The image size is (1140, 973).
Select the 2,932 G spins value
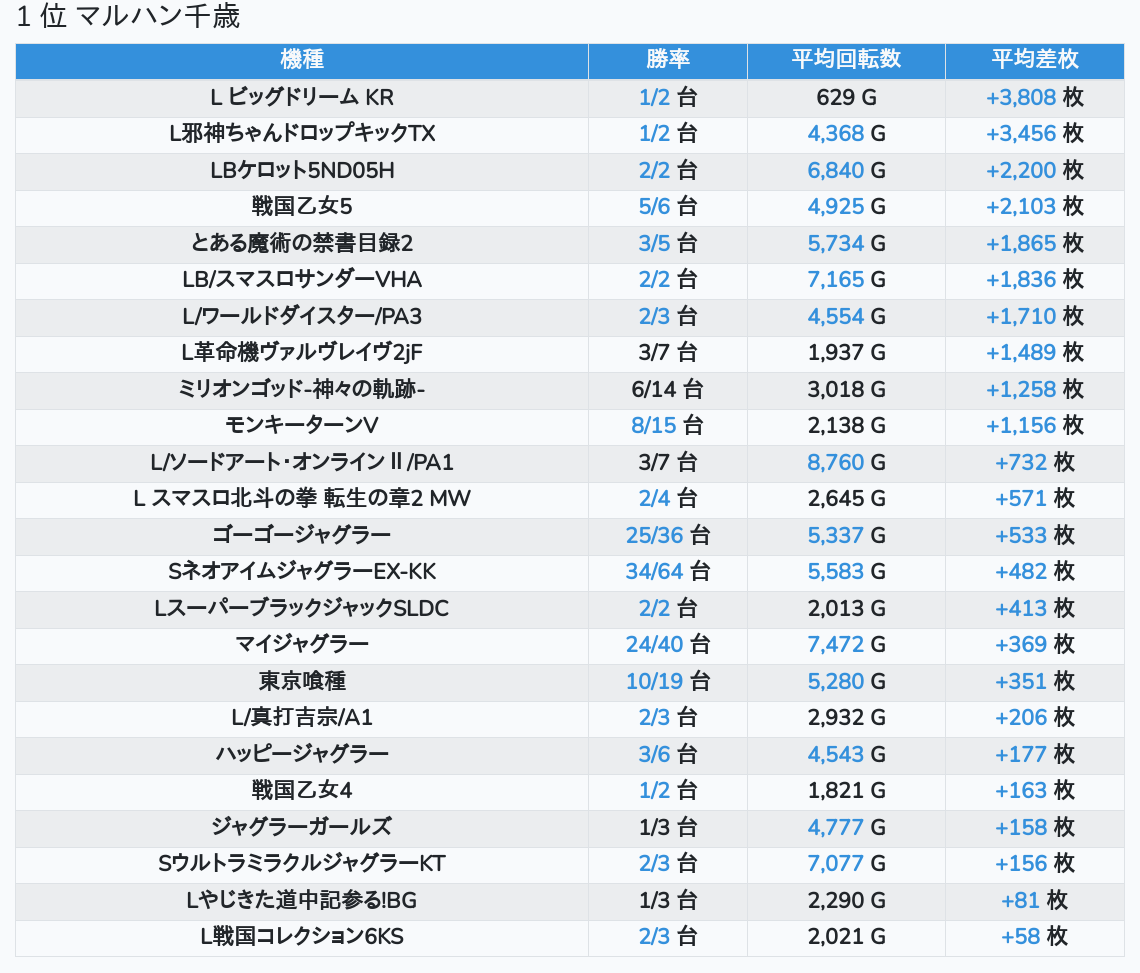point(846,718)
